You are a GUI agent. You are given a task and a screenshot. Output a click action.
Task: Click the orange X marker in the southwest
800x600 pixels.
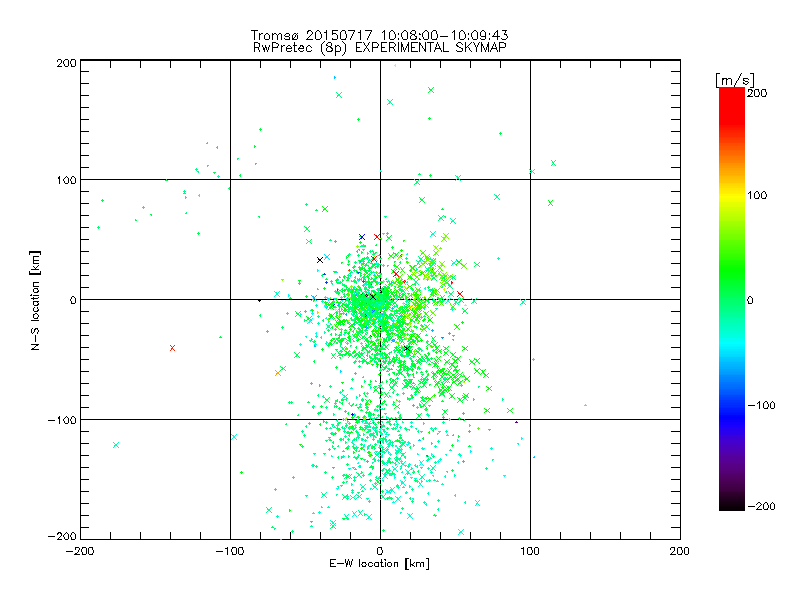278,373
